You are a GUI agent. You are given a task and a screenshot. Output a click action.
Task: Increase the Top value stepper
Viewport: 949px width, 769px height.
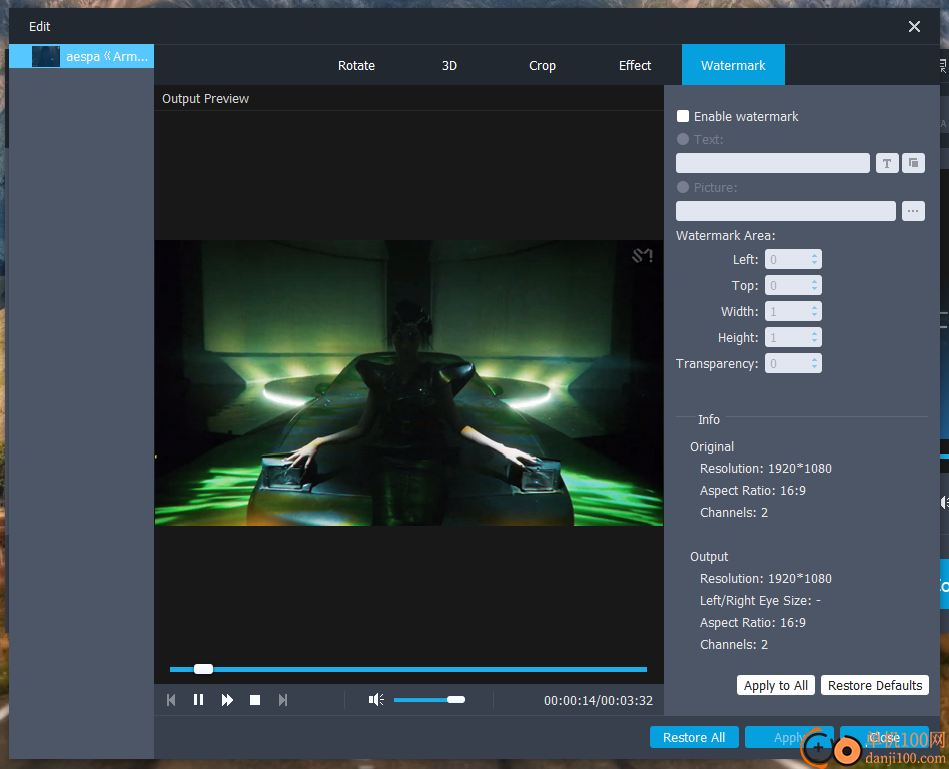(x=815, y=281)
